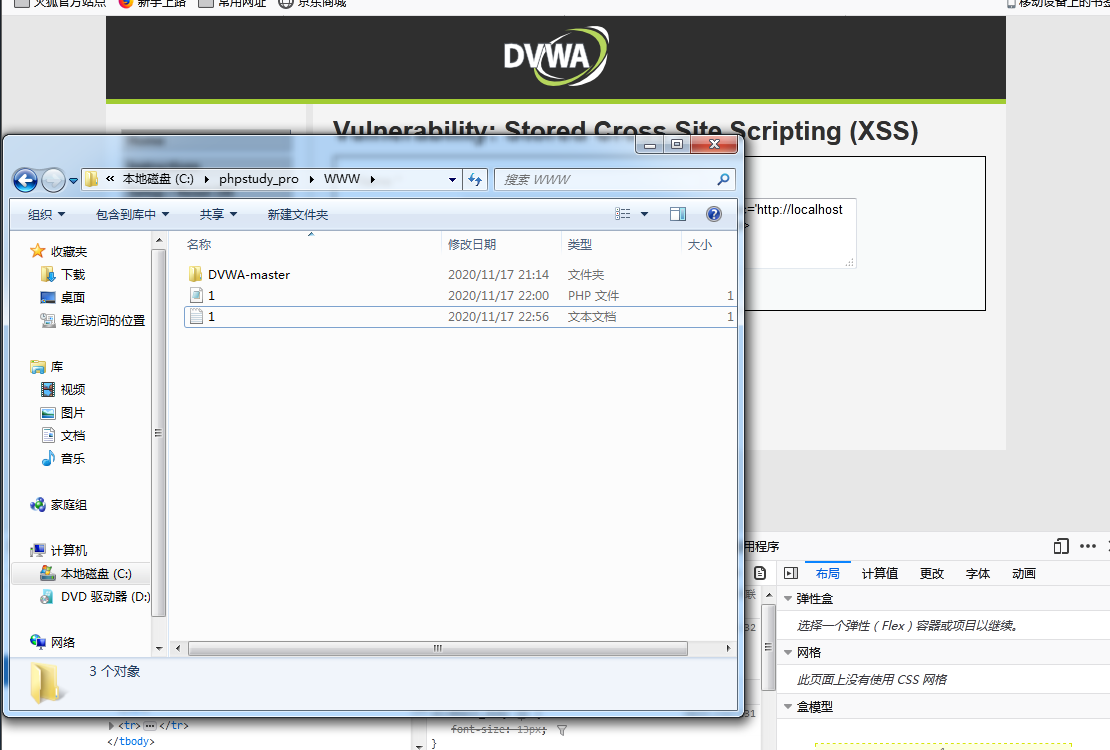Open the 包含到库中 menu
Screen dimensions: 1110x750
click(132, 215)
